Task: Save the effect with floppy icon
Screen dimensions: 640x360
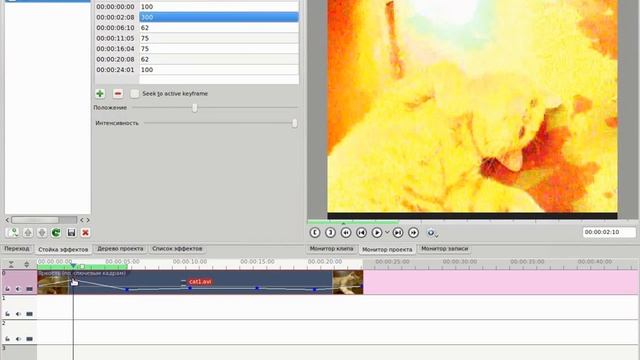Action: 71,233
